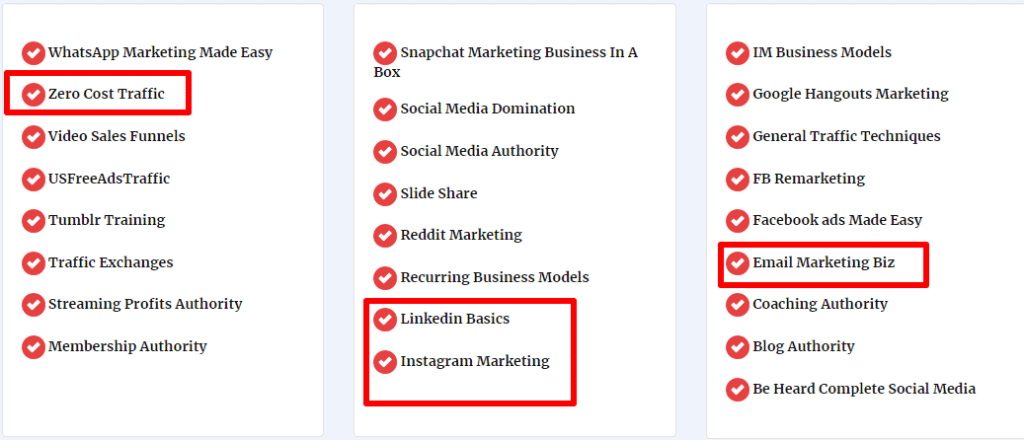
Task: Click the checkmark beside Email Marketing Biz
Action: tap(737, 263)
